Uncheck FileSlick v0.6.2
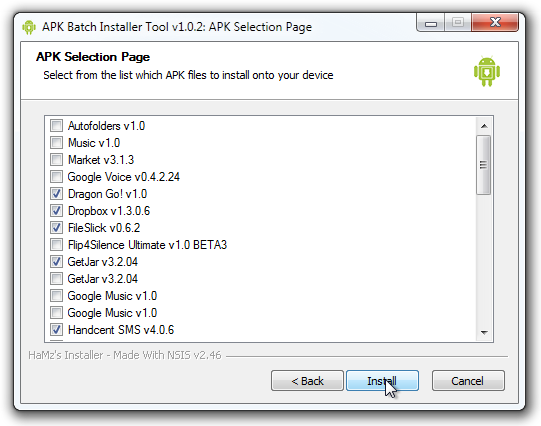This screenshot has width=541, height=426. click(x=56, y=227)
